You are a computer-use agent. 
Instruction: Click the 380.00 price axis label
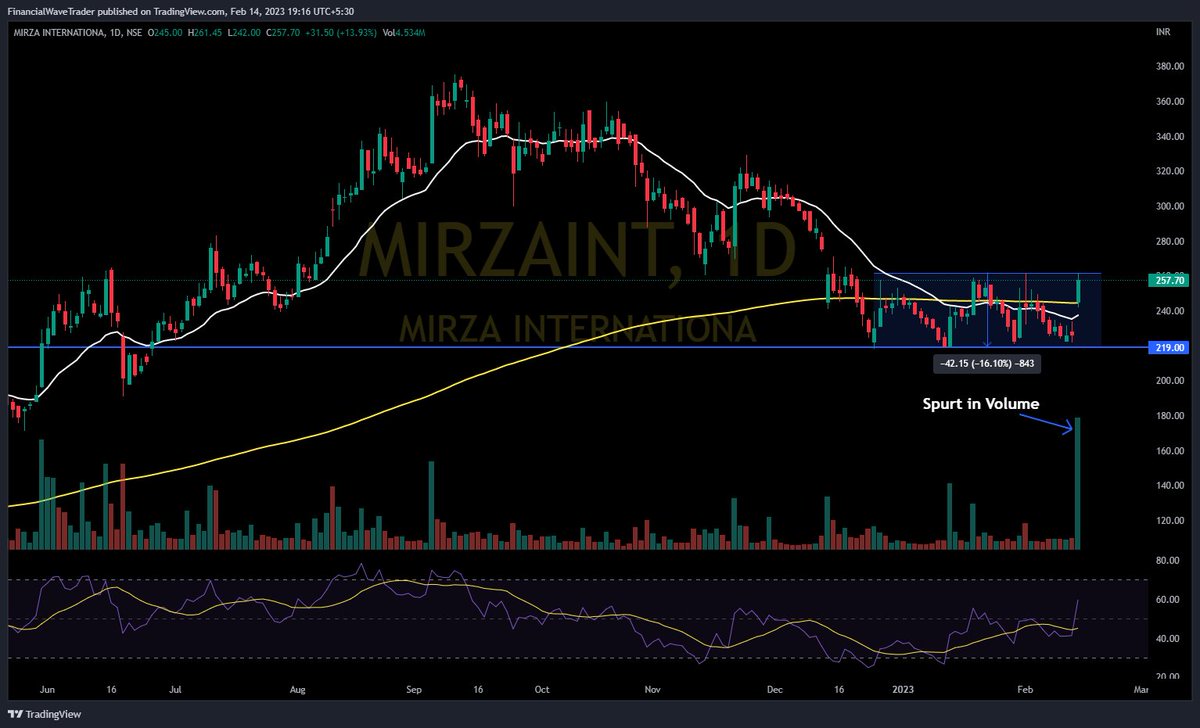coord(1171,66)
